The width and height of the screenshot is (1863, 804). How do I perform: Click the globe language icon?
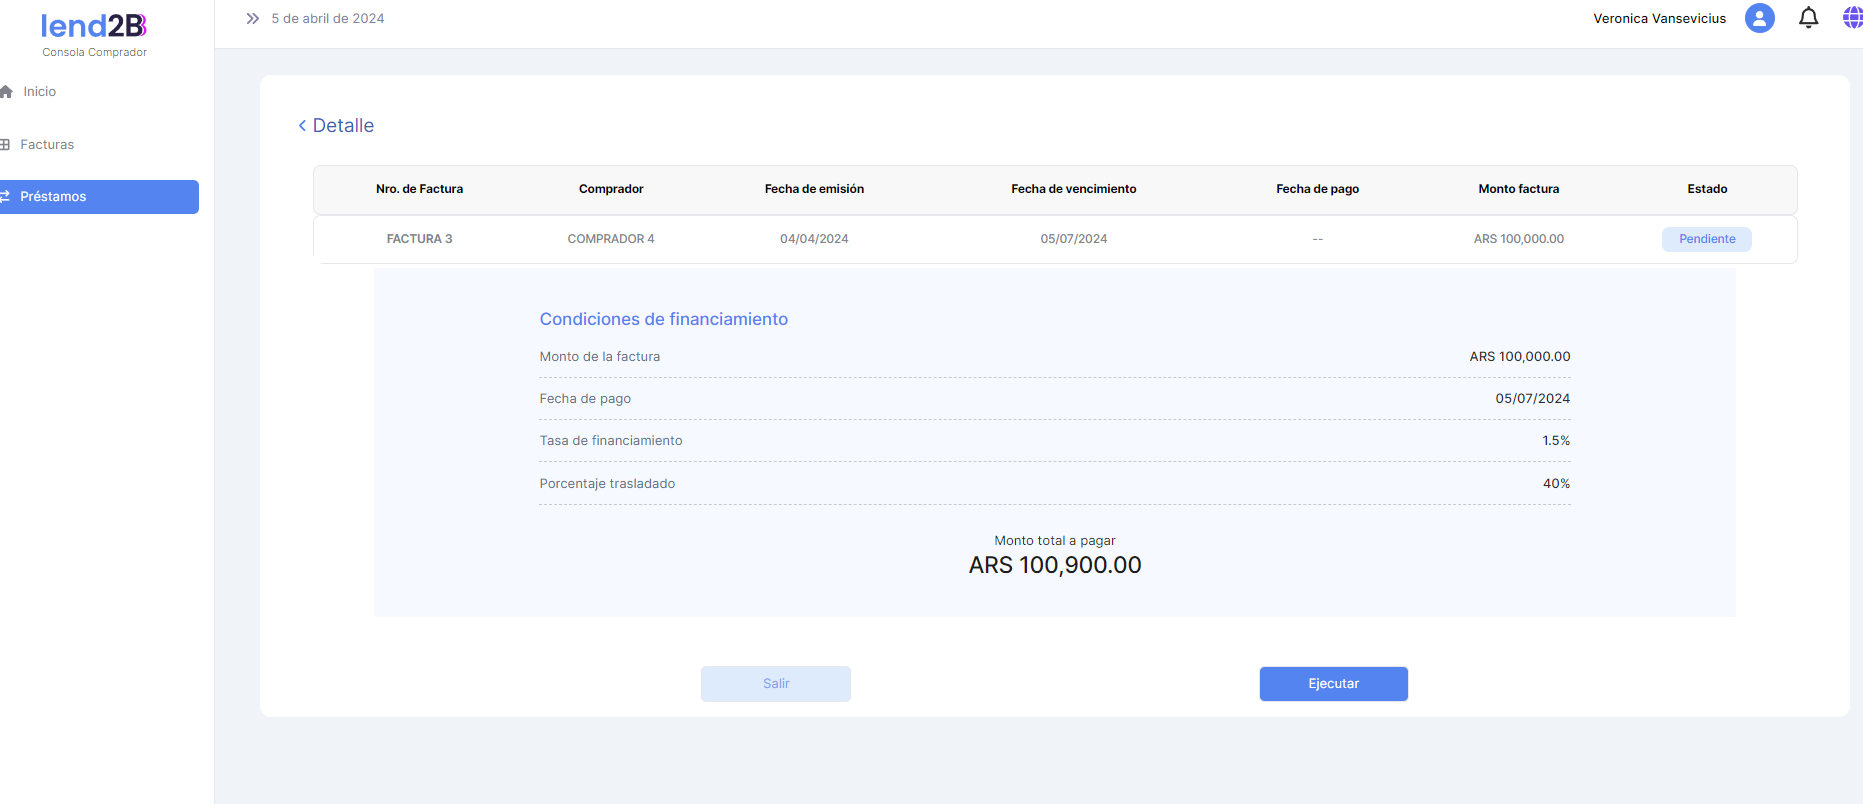[x=1852, y=18]
